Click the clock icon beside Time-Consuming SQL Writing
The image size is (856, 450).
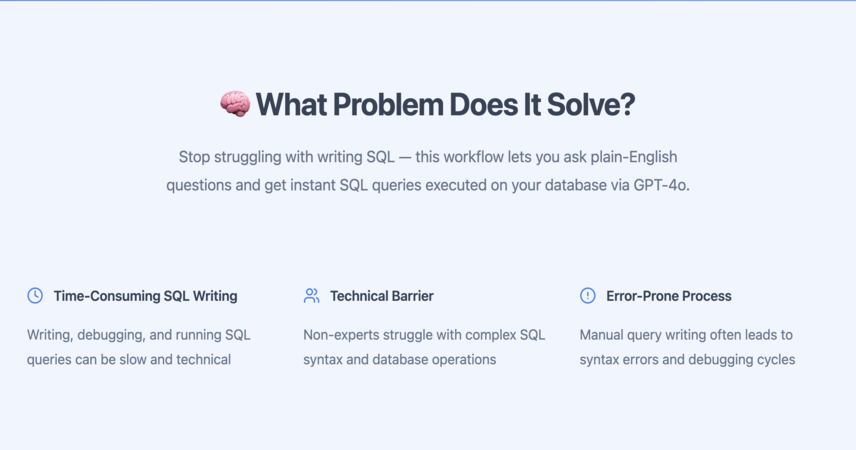point(35,295)
